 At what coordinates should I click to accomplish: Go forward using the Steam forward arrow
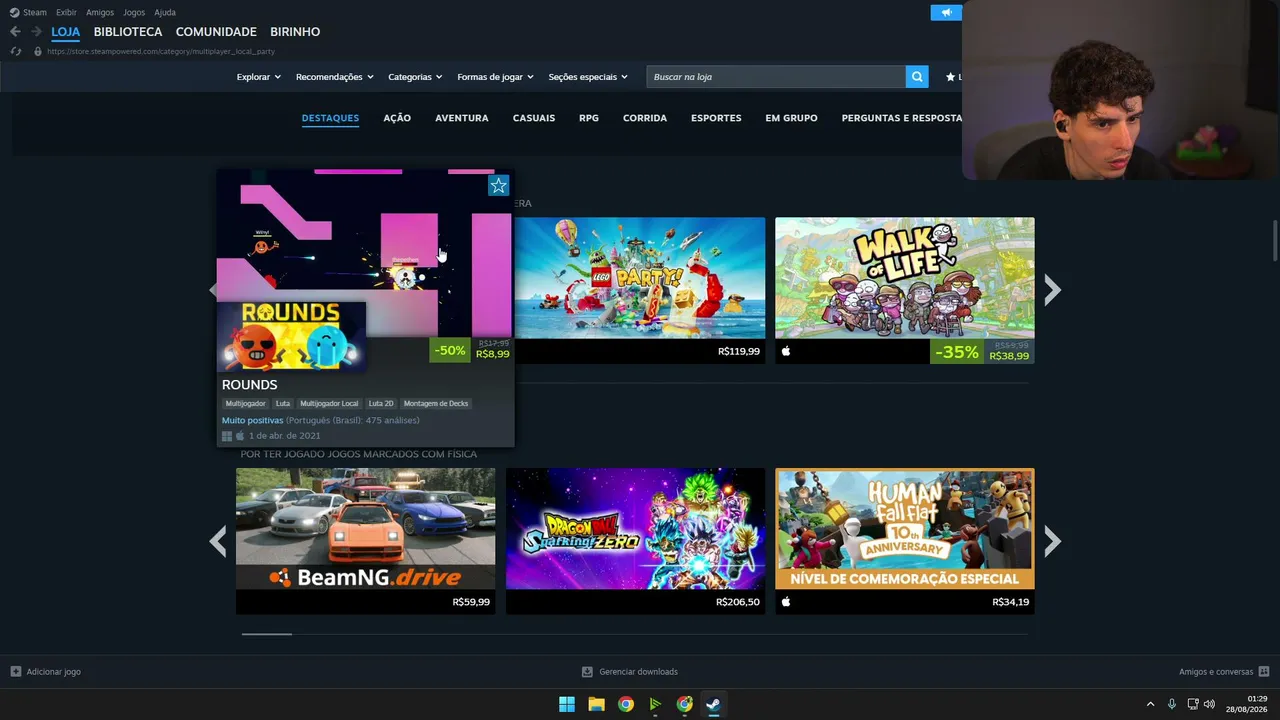(x=36, y=32)
